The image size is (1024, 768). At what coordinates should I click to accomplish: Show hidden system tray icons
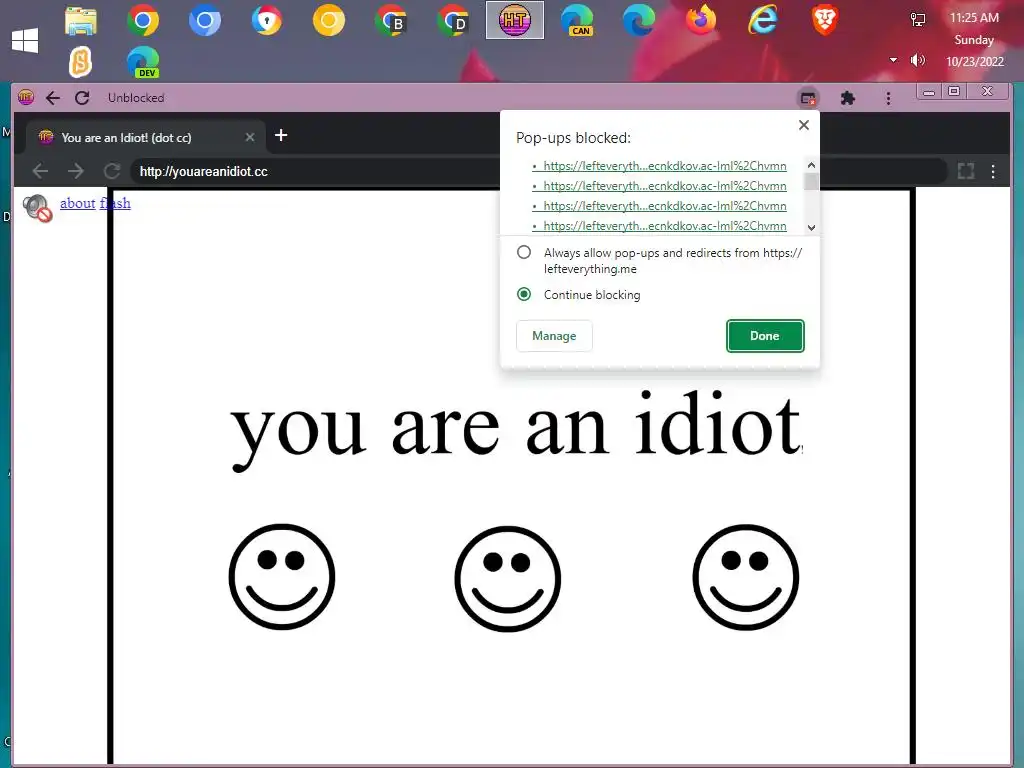click(893, 60)
